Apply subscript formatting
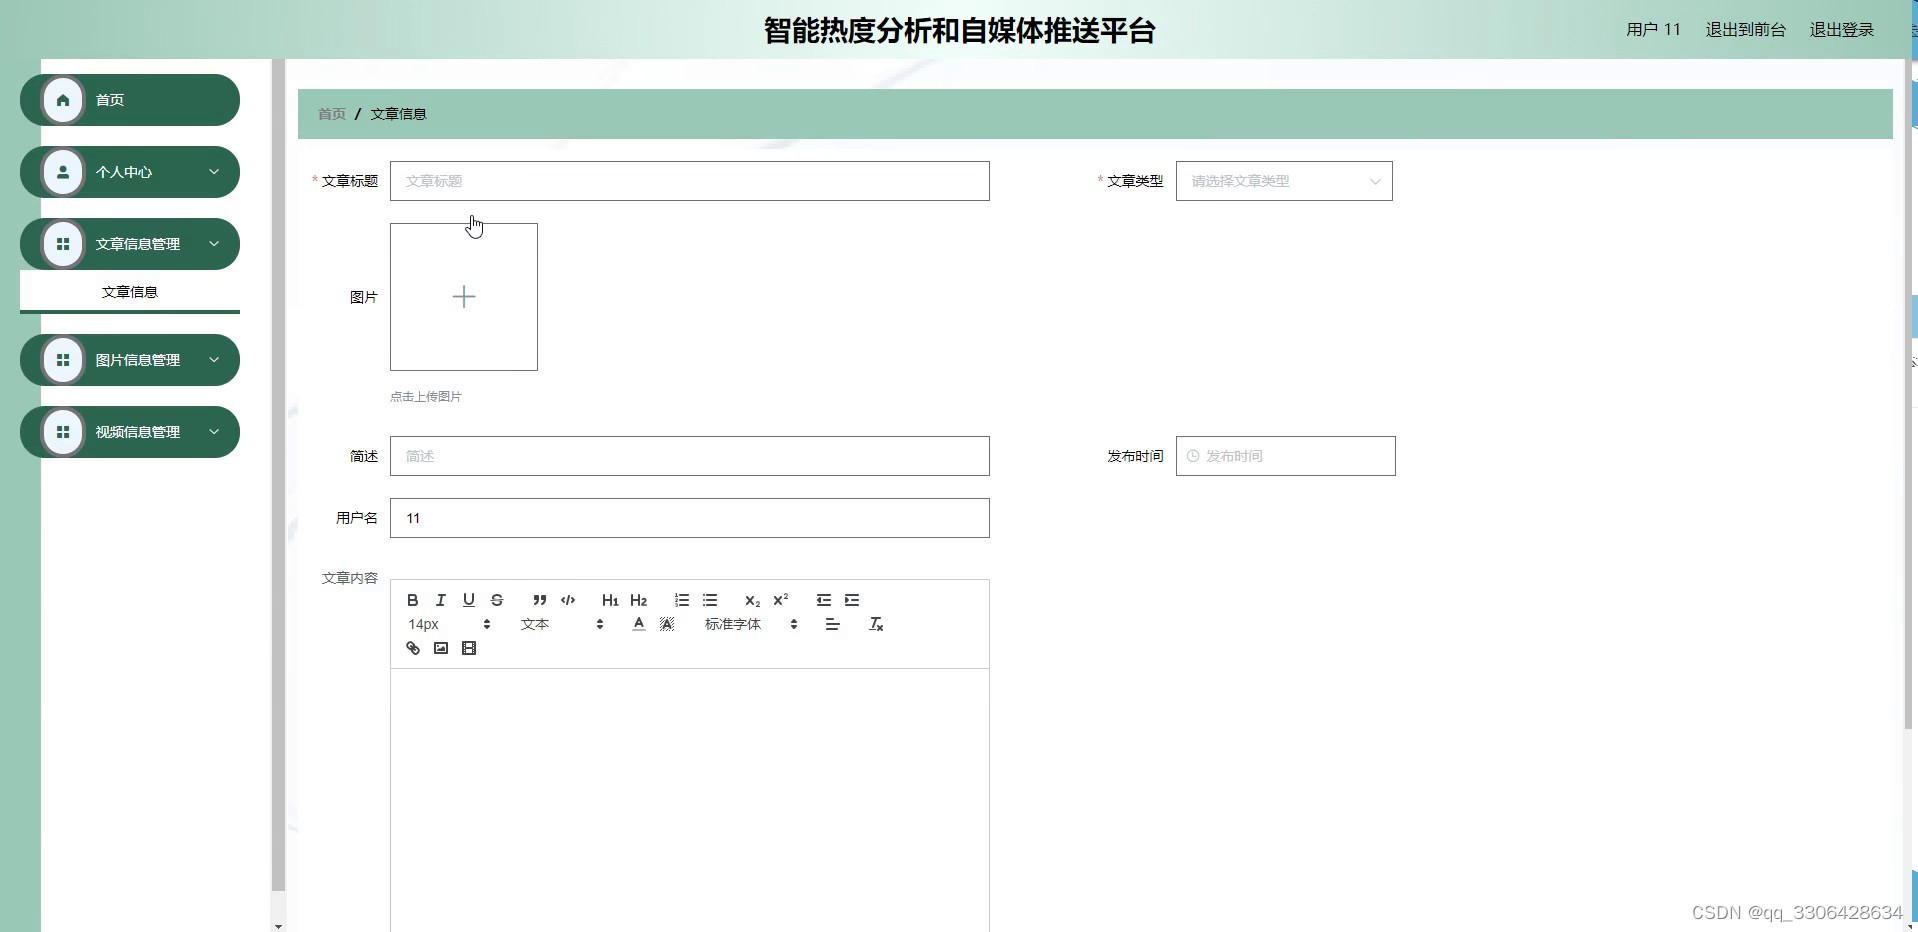 [x=752, y=600]
